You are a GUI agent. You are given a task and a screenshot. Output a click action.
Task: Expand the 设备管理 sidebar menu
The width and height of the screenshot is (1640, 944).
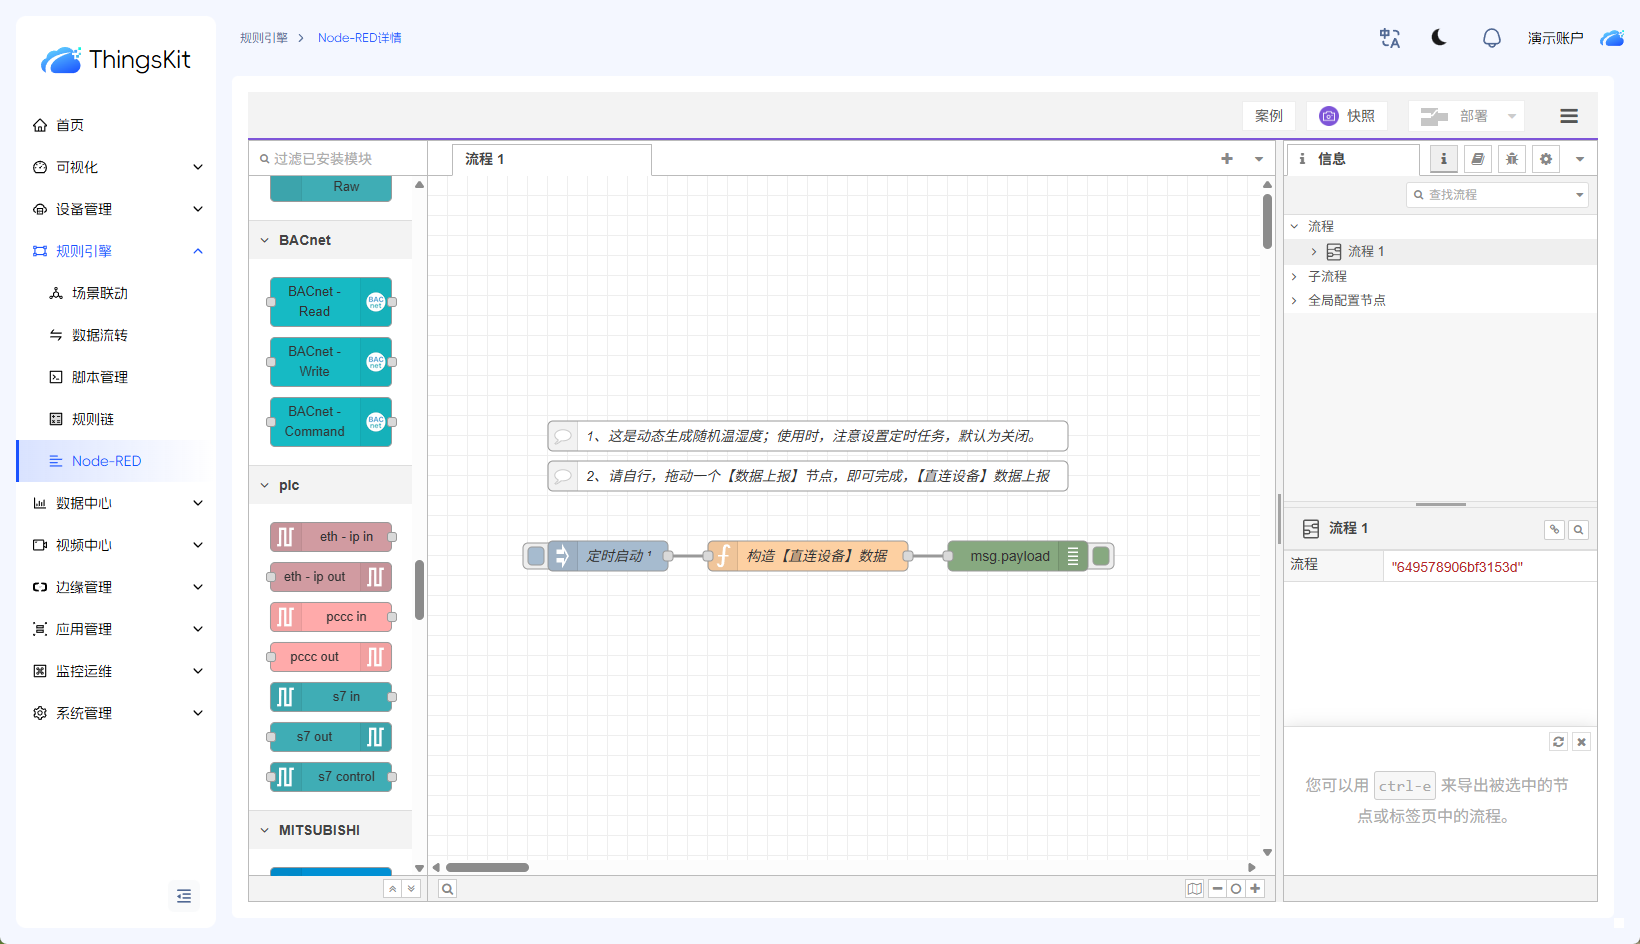116,209
